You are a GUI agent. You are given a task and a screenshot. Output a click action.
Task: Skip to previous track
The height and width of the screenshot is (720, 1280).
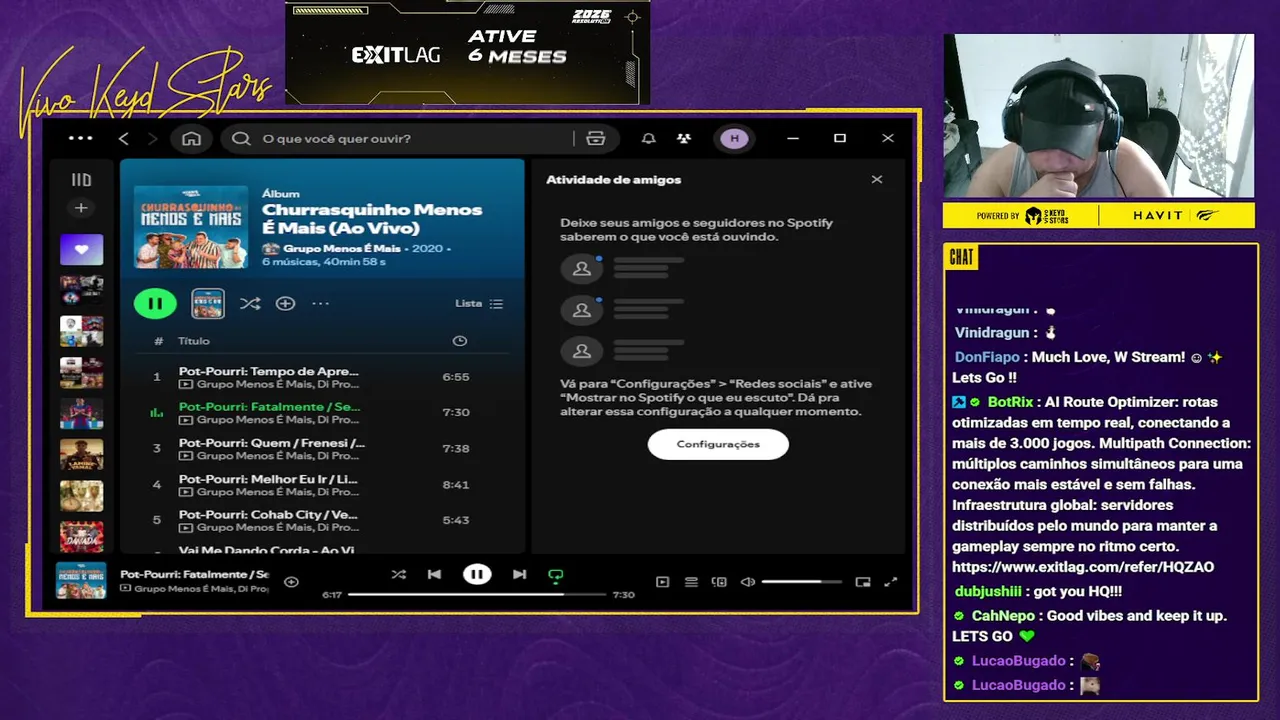pyautogui.click(x=434, y=574)
